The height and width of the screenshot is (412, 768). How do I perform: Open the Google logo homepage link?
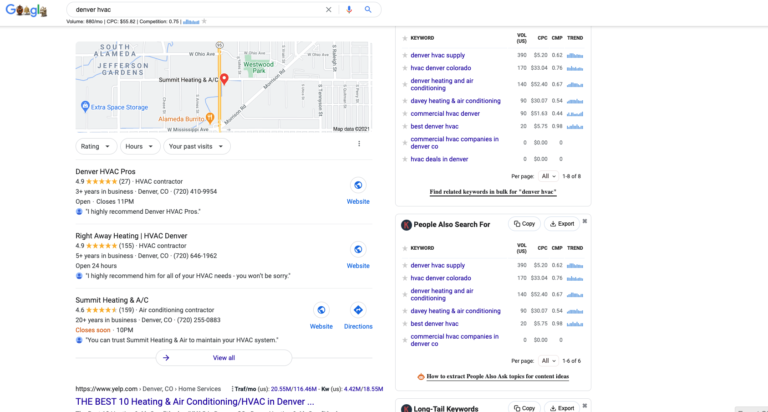(x=26, y=10)
